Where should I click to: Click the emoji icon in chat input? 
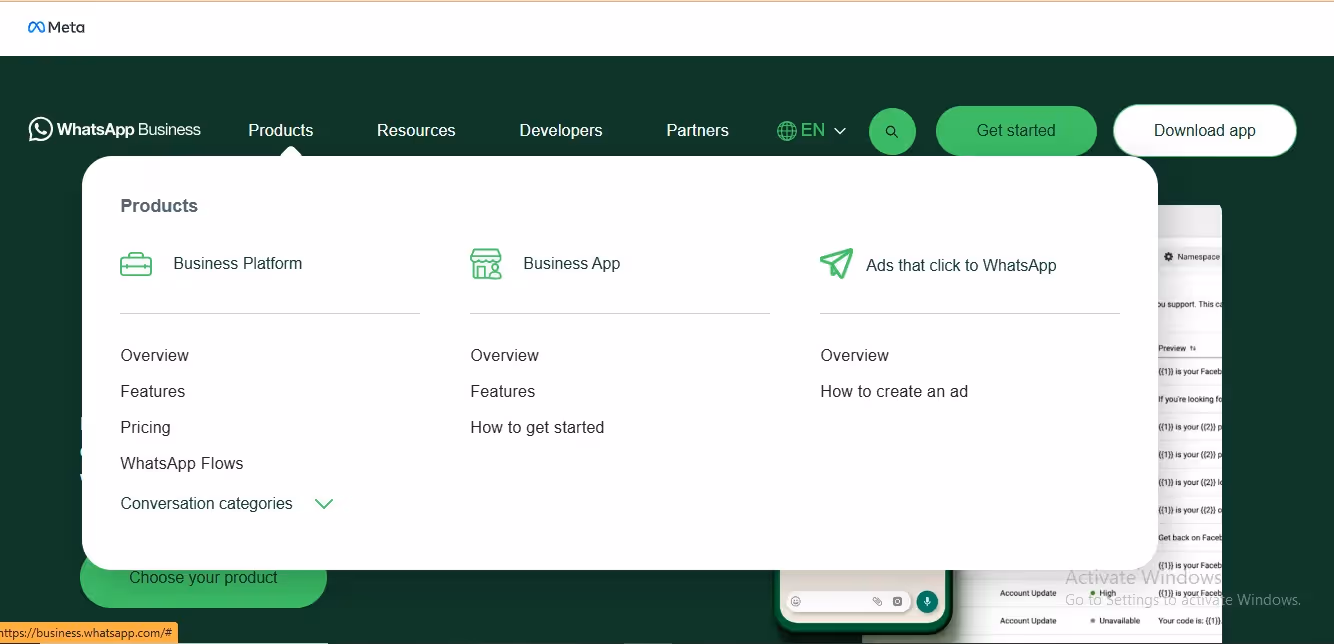point(796,601)
